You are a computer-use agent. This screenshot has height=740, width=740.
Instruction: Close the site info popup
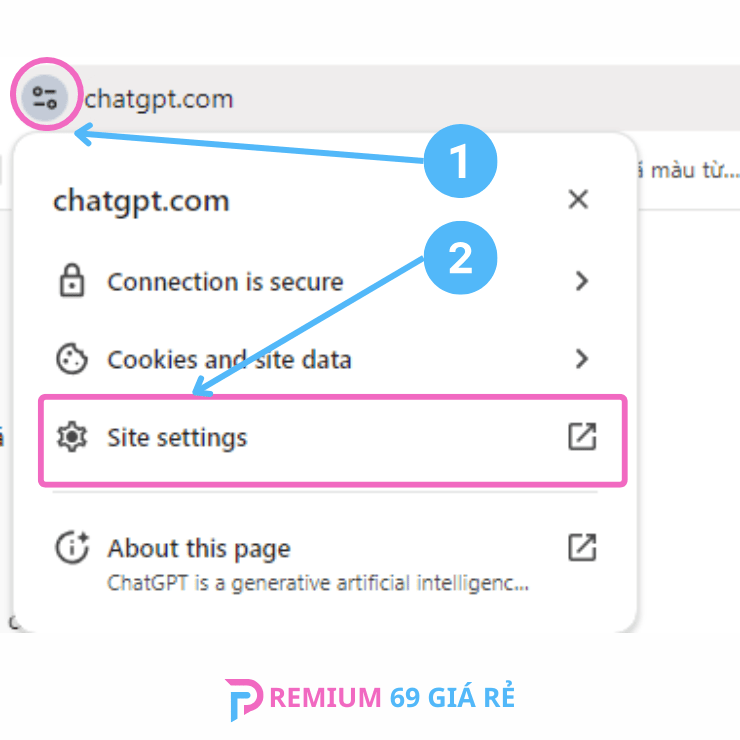578,200
